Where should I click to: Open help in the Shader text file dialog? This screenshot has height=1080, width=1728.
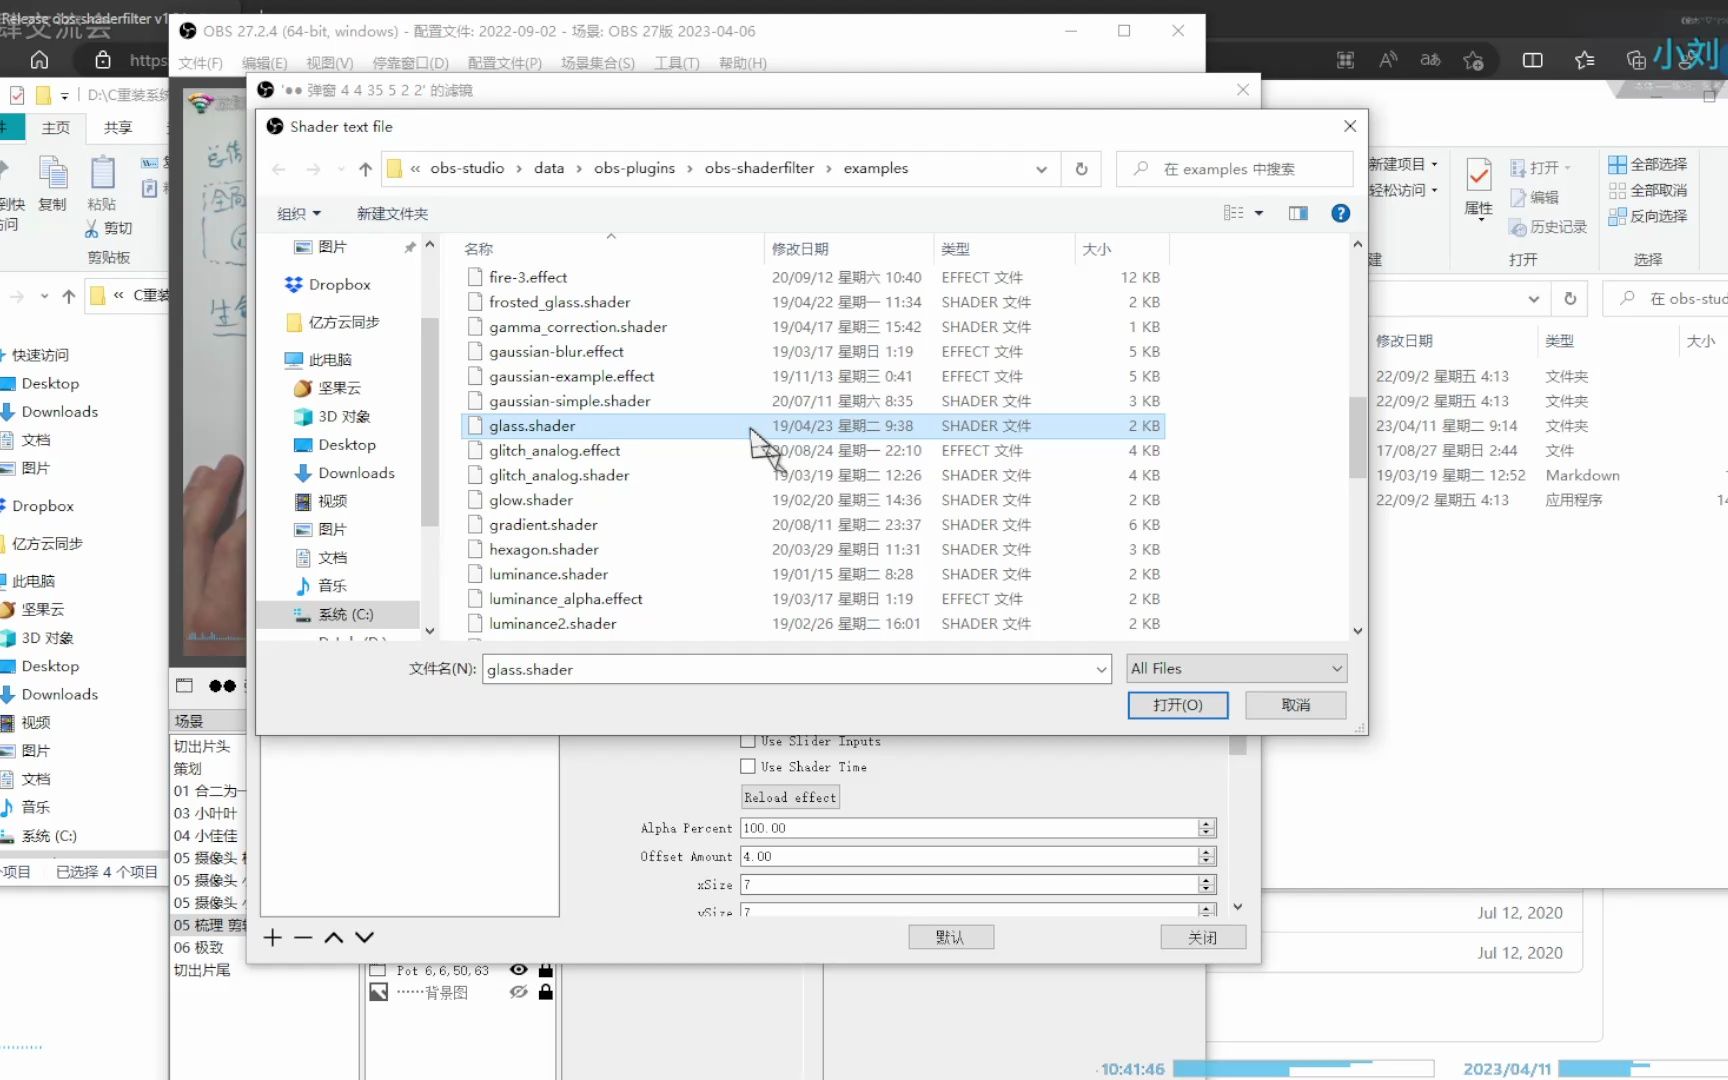tap(1340, 213)
